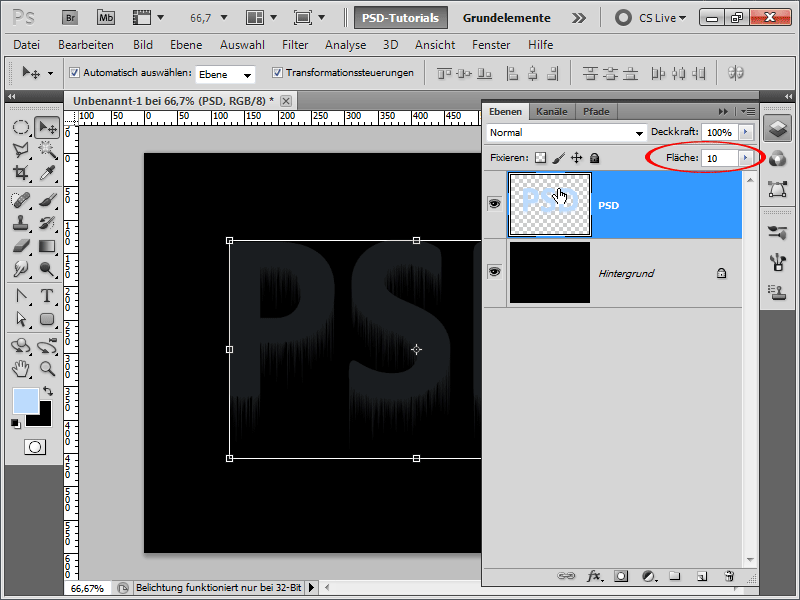Select the Brush tool
This screenshot has height=600, width=800.
tap(47, 199)
